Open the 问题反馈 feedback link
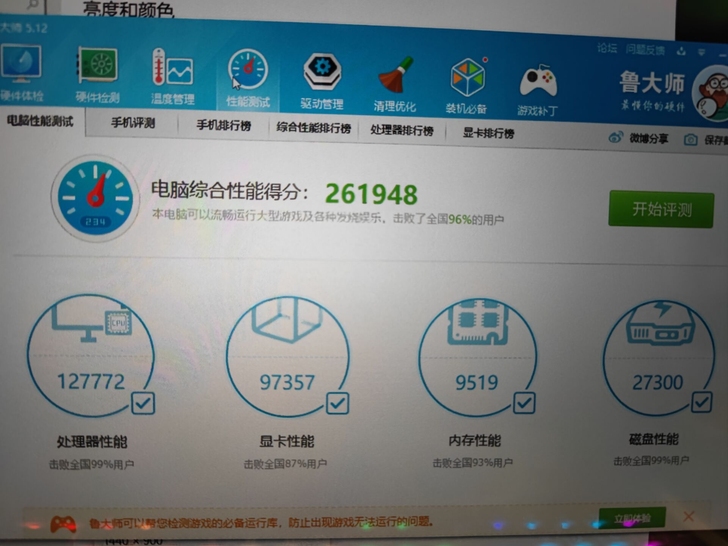The height and width of the screenshot is (546, 728). [645, 50]
